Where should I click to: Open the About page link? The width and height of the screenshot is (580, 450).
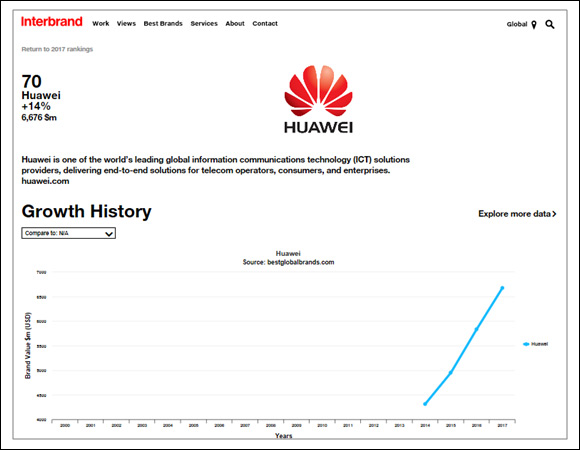tap(235, 24)
